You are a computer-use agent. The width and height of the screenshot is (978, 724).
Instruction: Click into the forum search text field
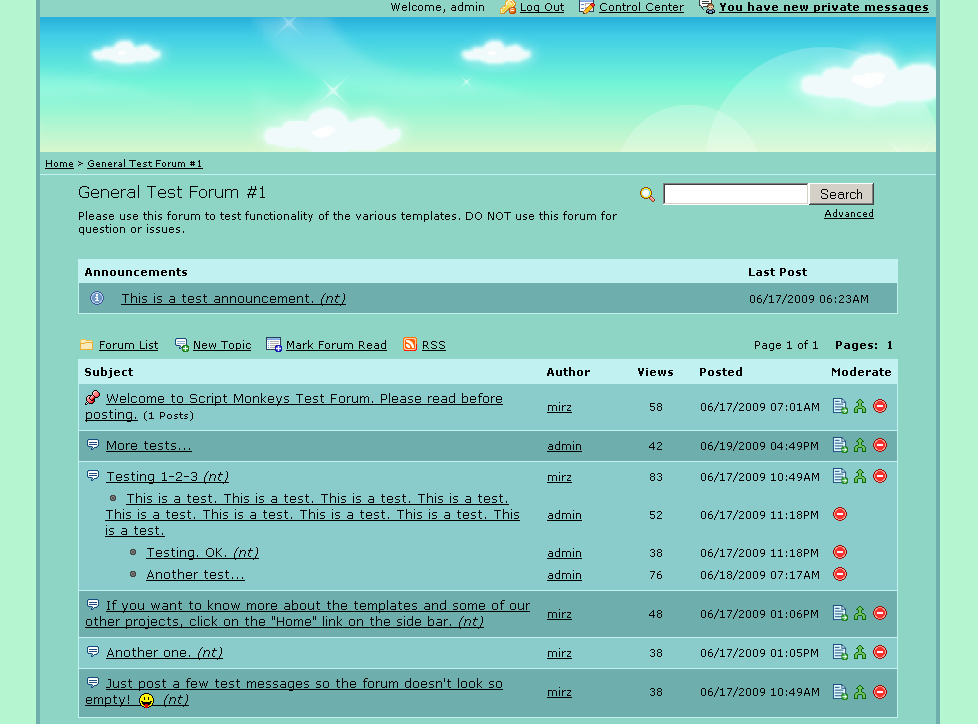[x=736, y=194]
